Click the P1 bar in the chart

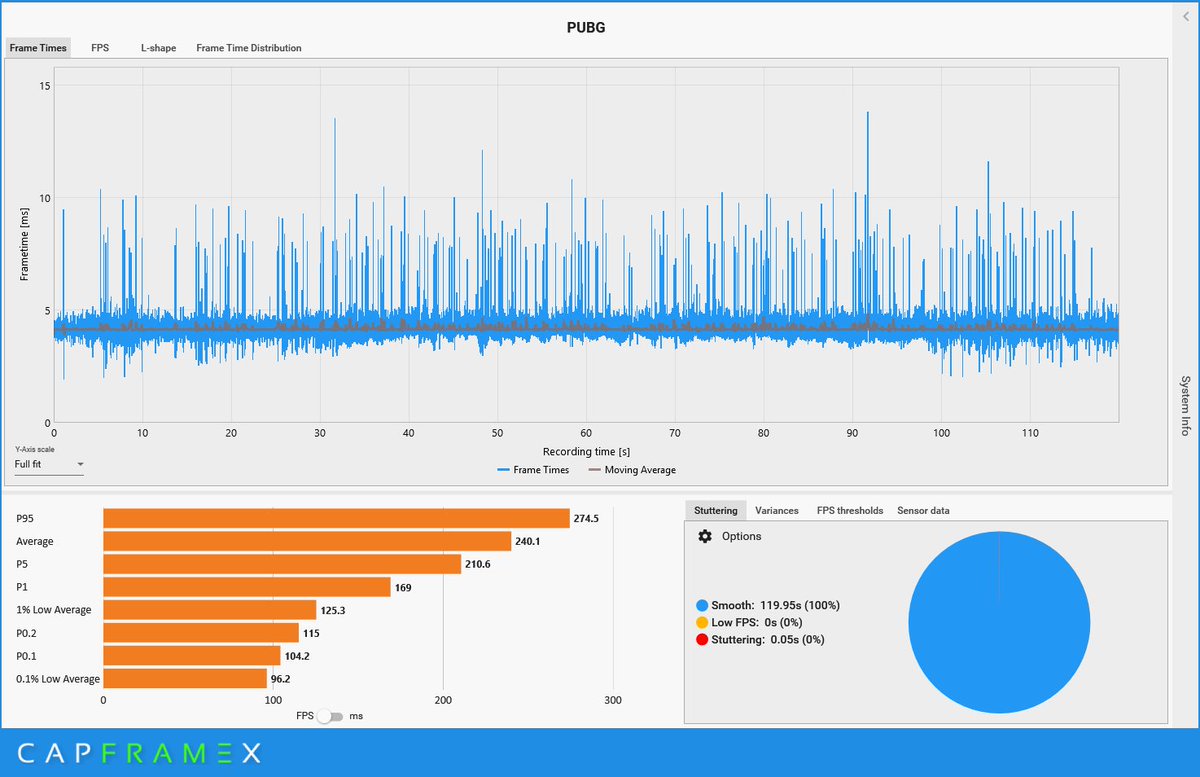coord(247,587)
